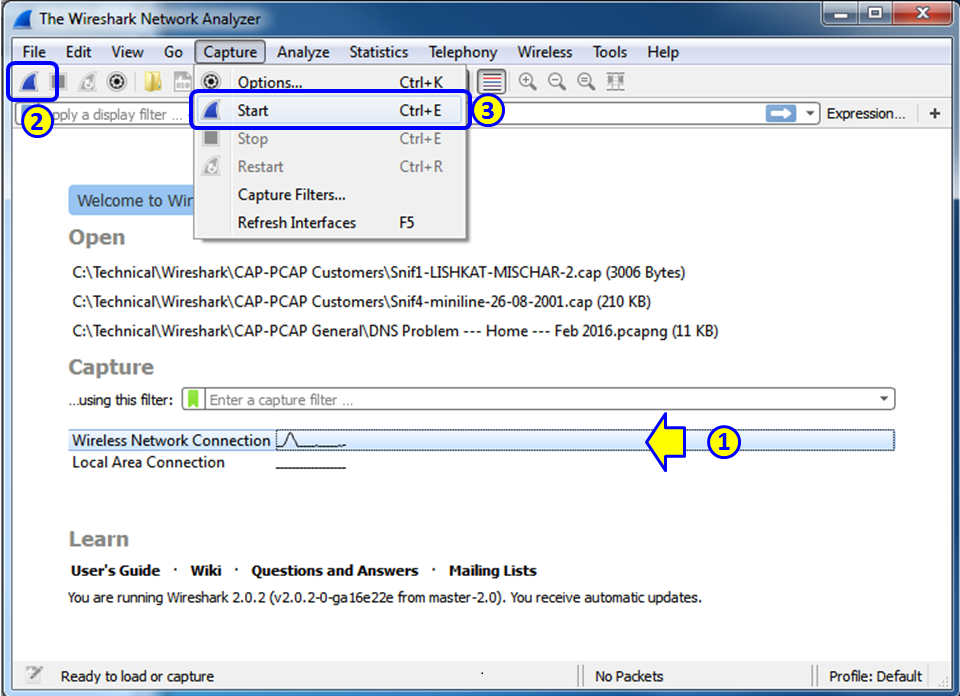Viewport: 960px width, 696px height.
Task: Click the green capture filter bookmark icon
Action: pyautogui.click(x=193, y=399)
